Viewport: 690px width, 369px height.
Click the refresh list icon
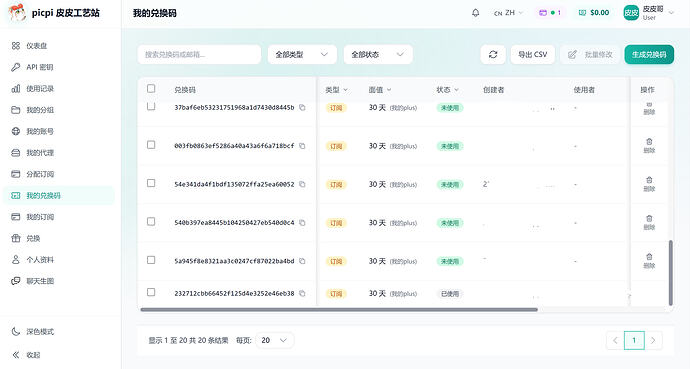pos(493,55)
